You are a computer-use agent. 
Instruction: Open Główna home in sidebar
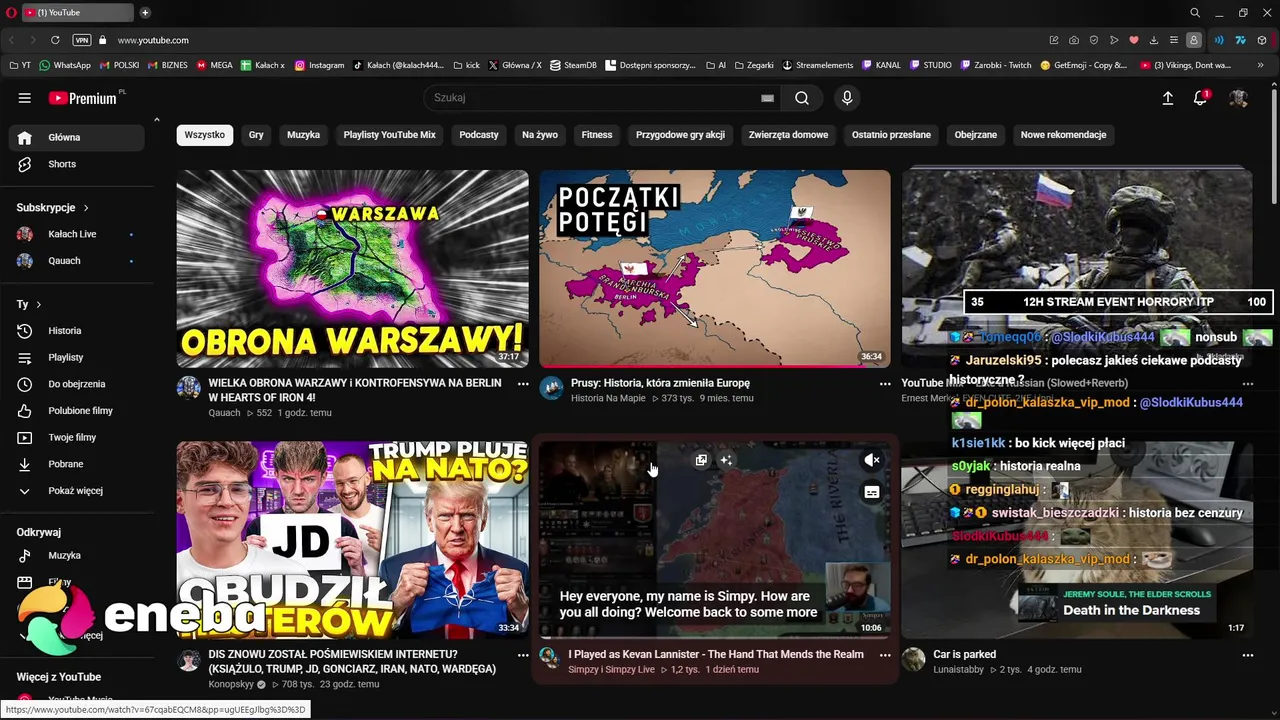point(76,138)
